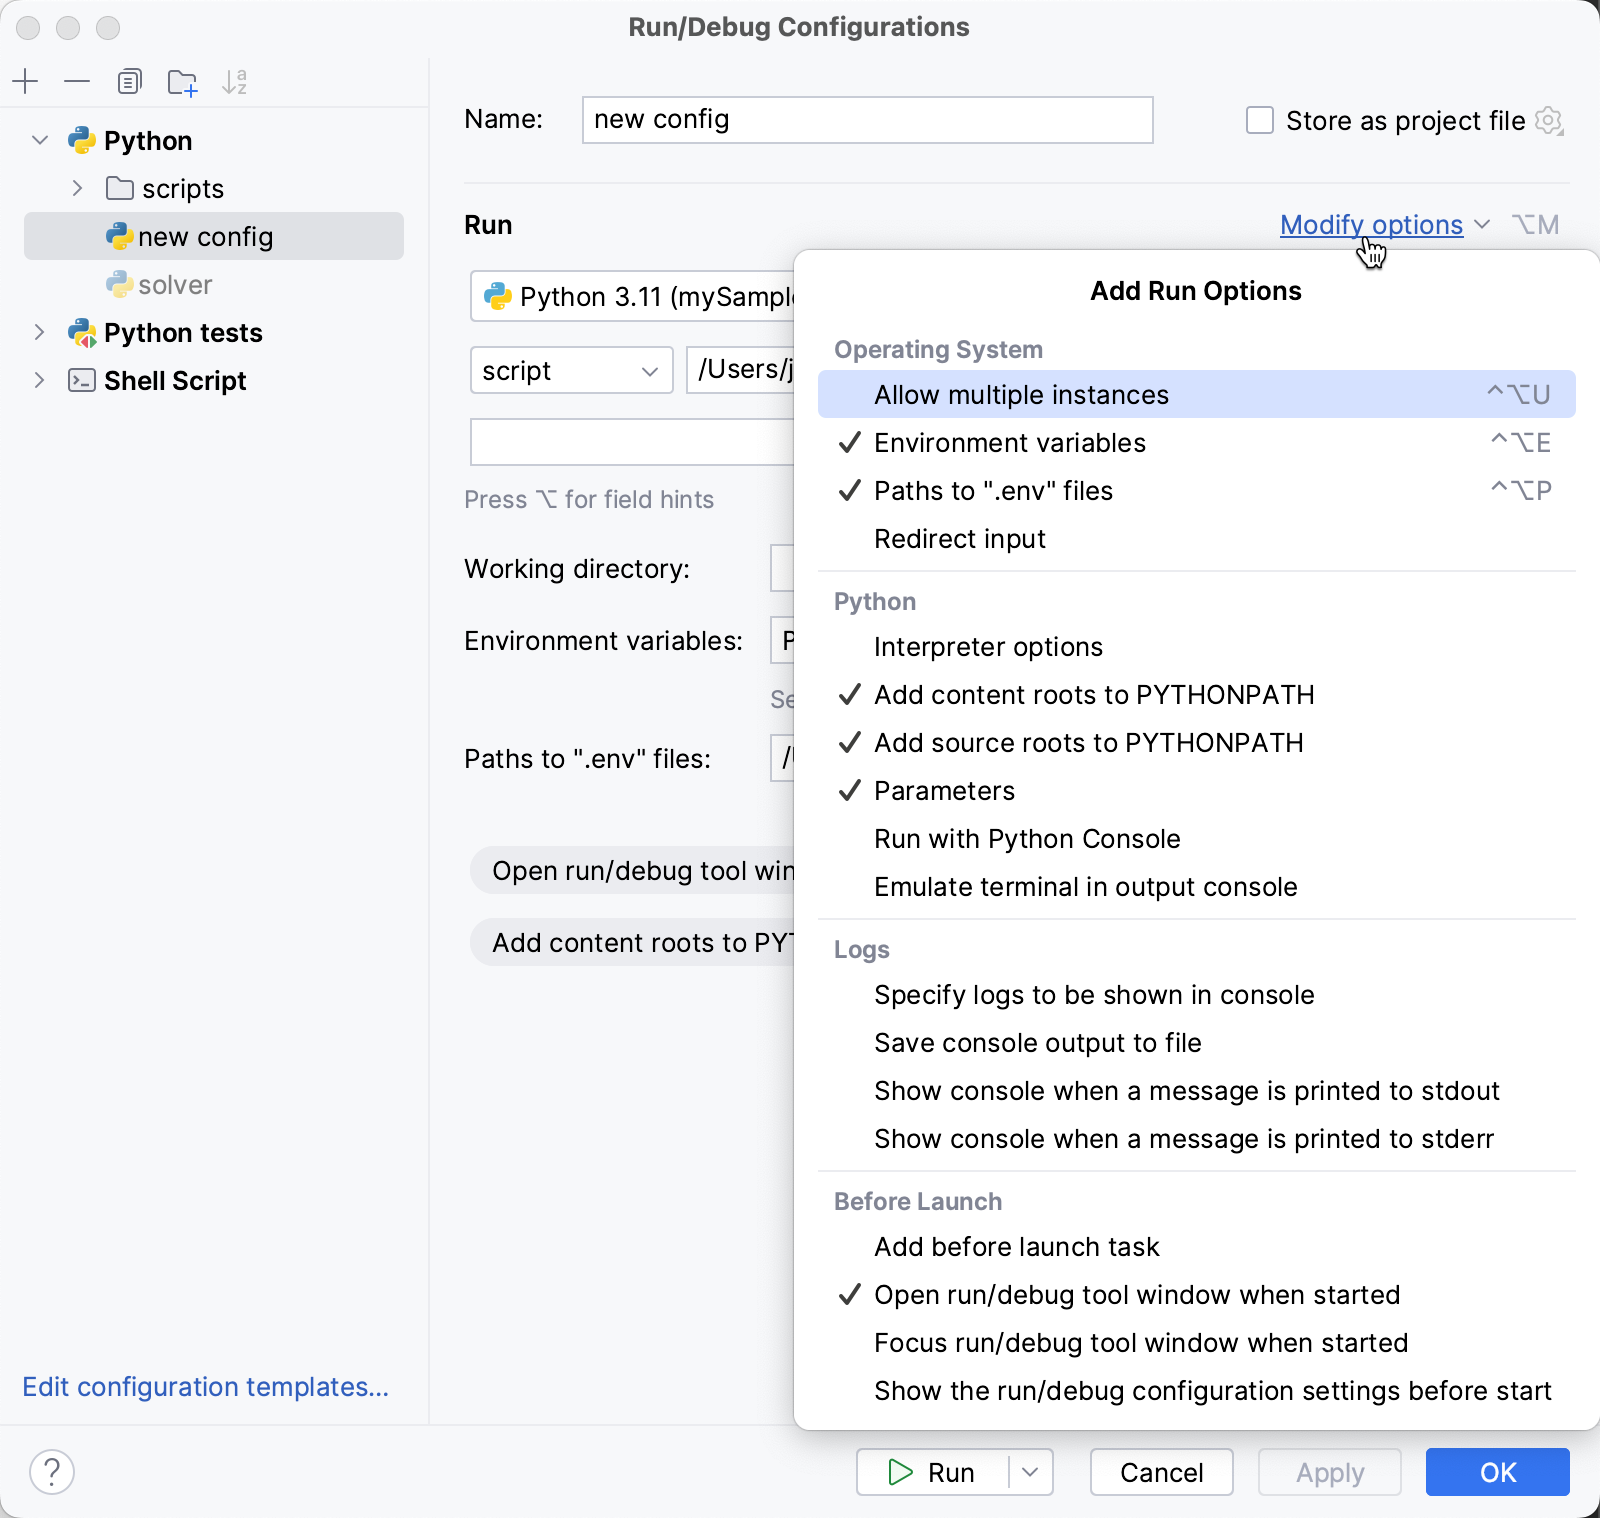The image size is (1600, 1518).
Task: Open Edit configuration templates
Action: point(205,1387)
